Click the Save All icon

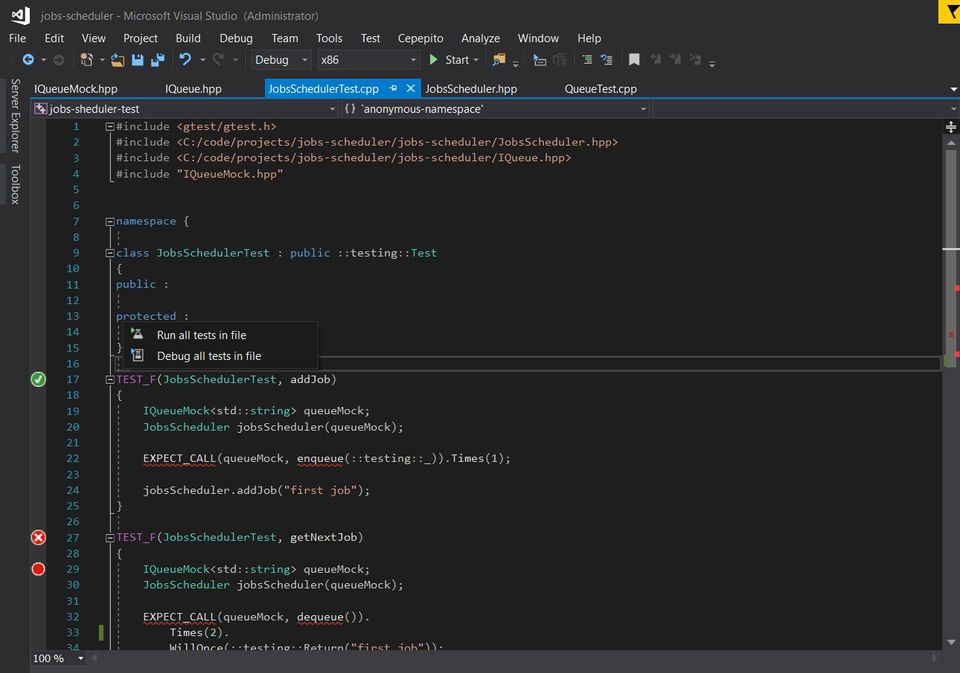[x=158, y=59]
